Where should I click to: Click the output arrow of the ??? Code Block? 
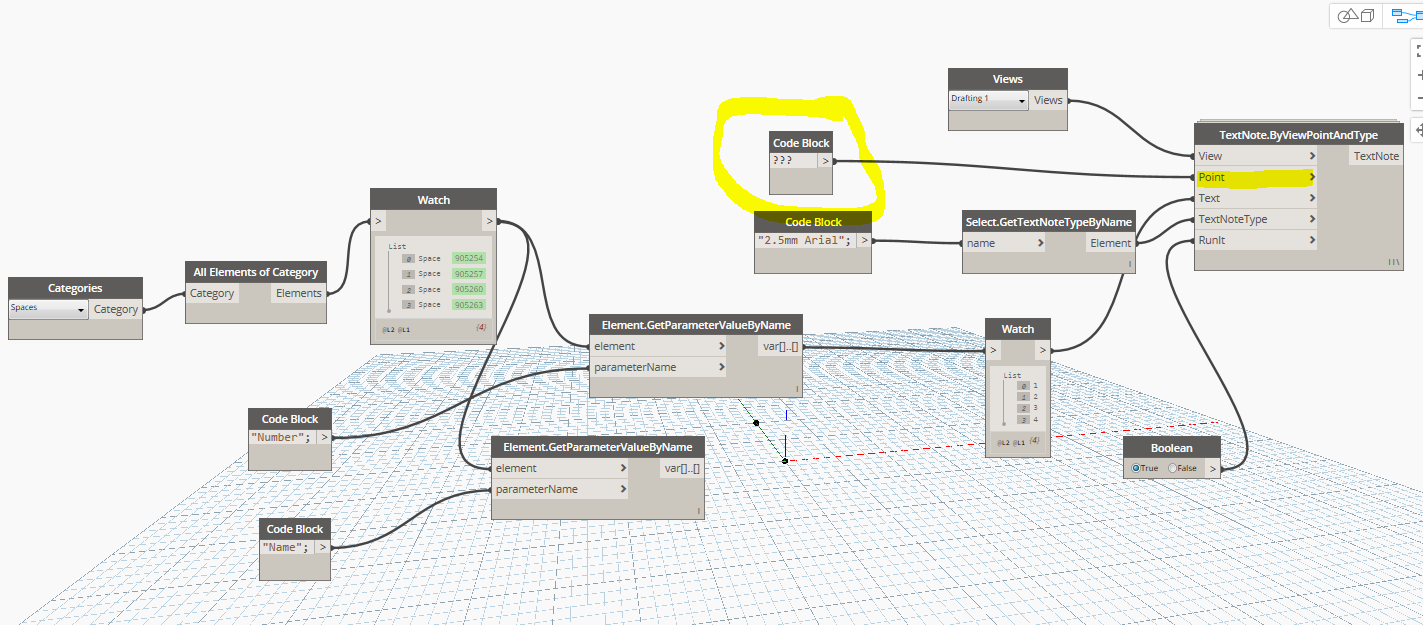click(825, 160)
